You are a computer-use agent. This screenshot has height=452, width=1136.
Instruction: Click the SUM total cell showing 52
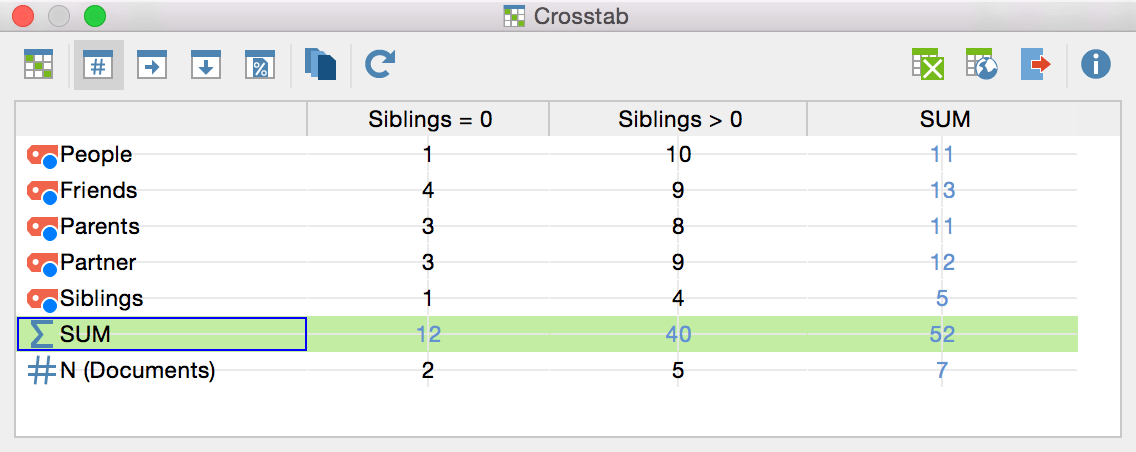(943, 334)
